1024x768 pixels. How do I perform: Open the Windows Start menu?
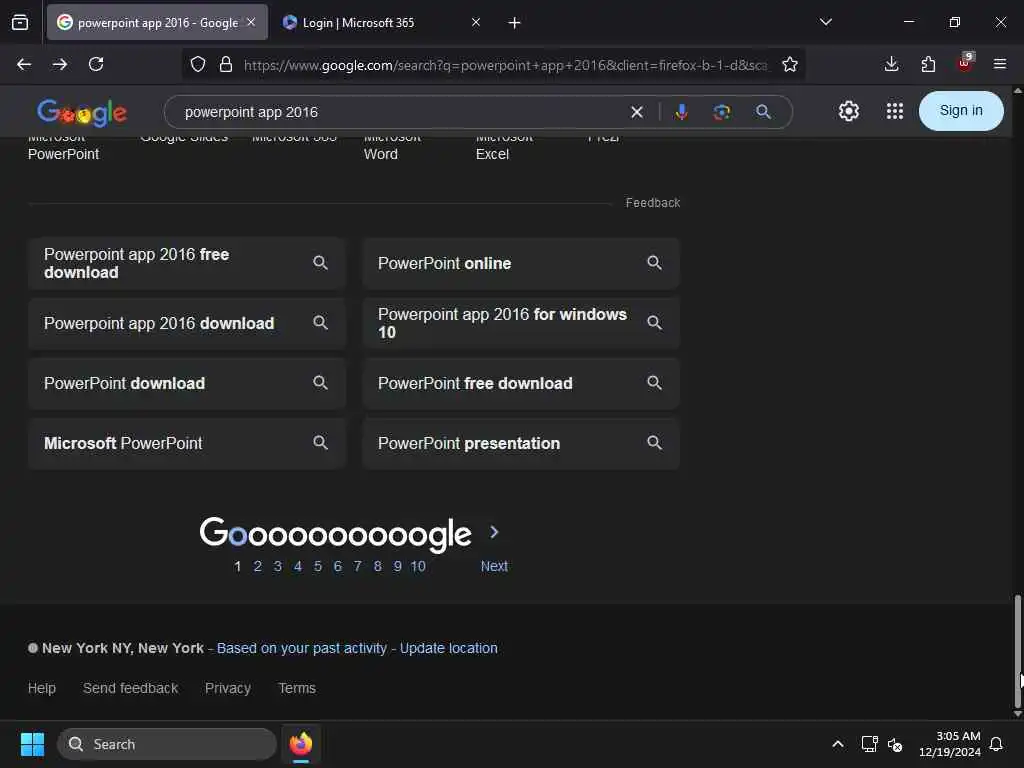(32, 744)
